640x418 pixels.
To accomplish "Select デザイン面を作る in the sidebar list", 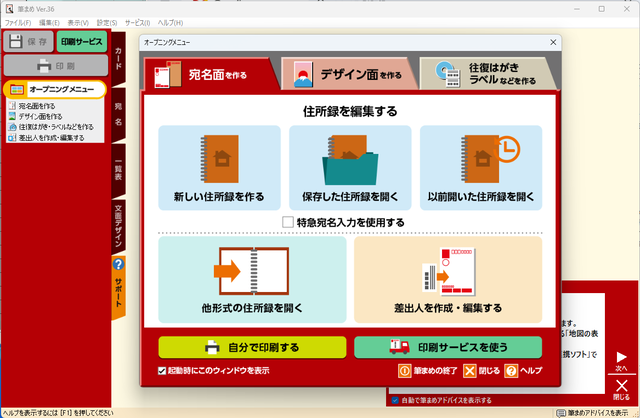I will [40, 116].
